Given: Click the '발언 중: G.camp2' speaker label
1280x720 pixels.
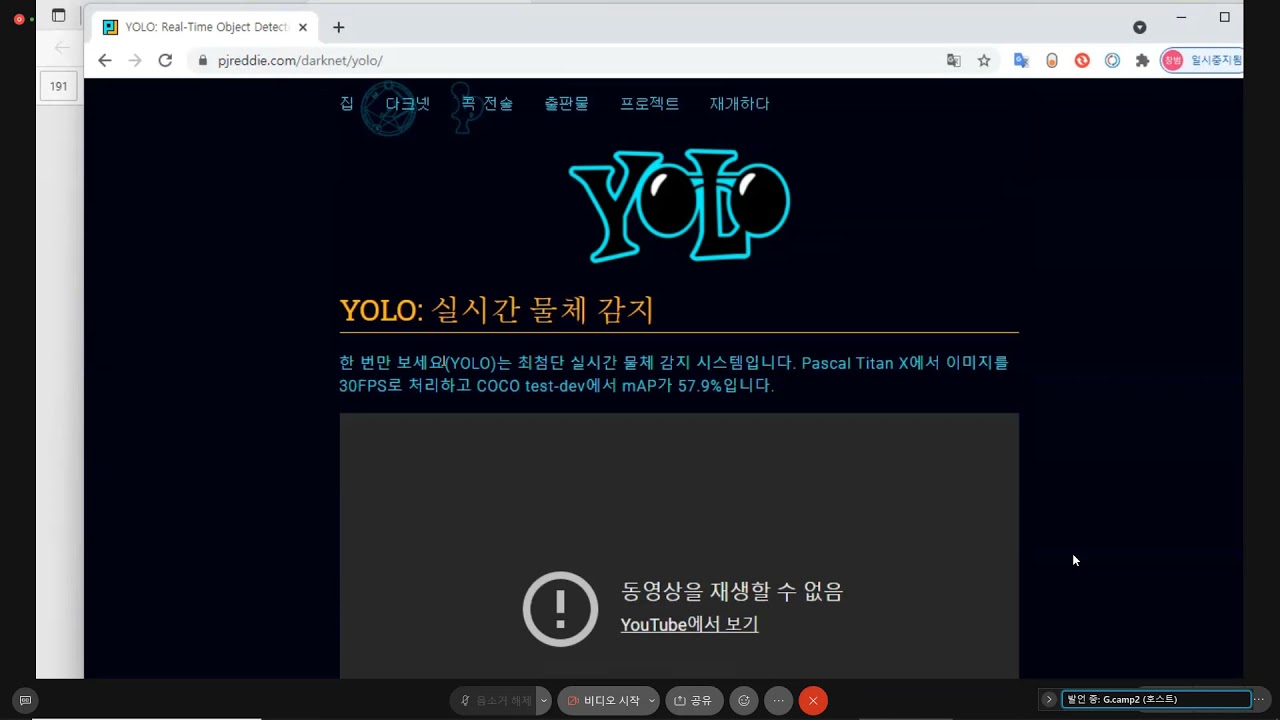Looking at the screenshot, I should pos(1156,699).
